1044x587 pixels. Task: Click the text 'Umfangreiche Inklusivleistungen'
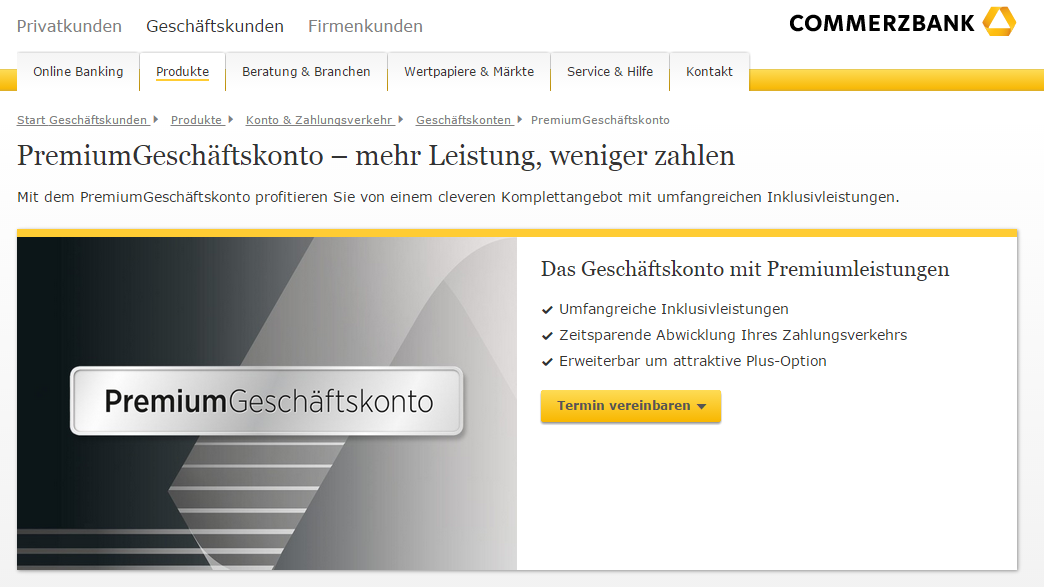674,309
